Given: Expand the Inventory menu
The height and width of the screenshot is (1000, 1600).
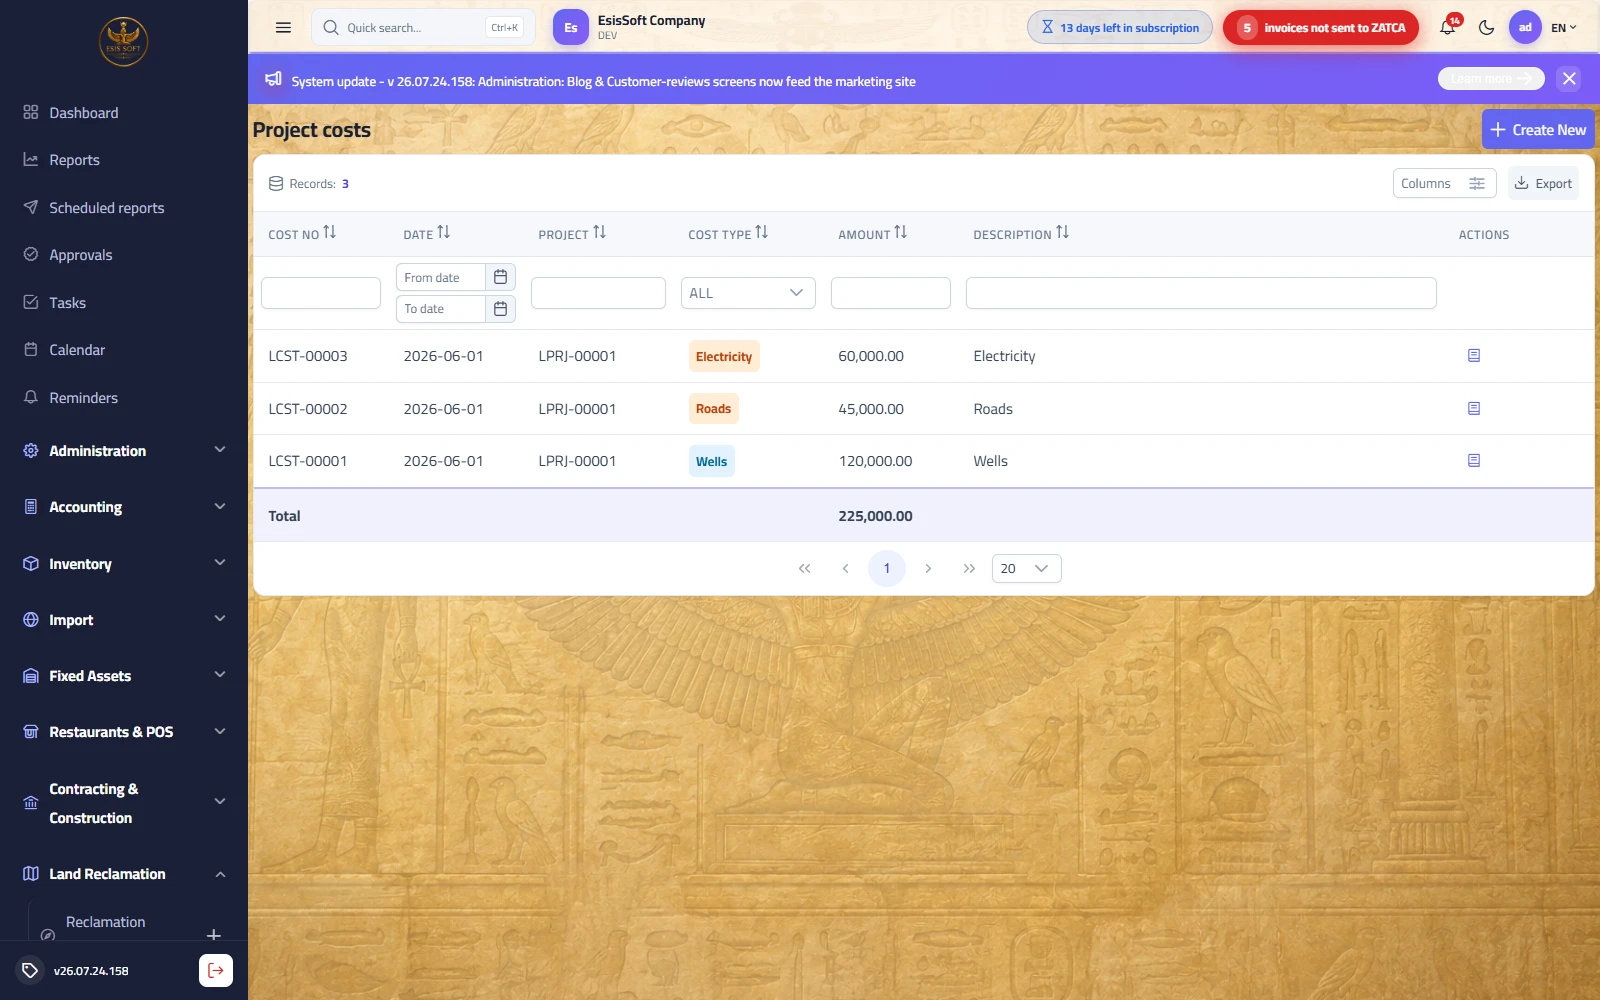Looking at the screenshot, I should [124, 564].
